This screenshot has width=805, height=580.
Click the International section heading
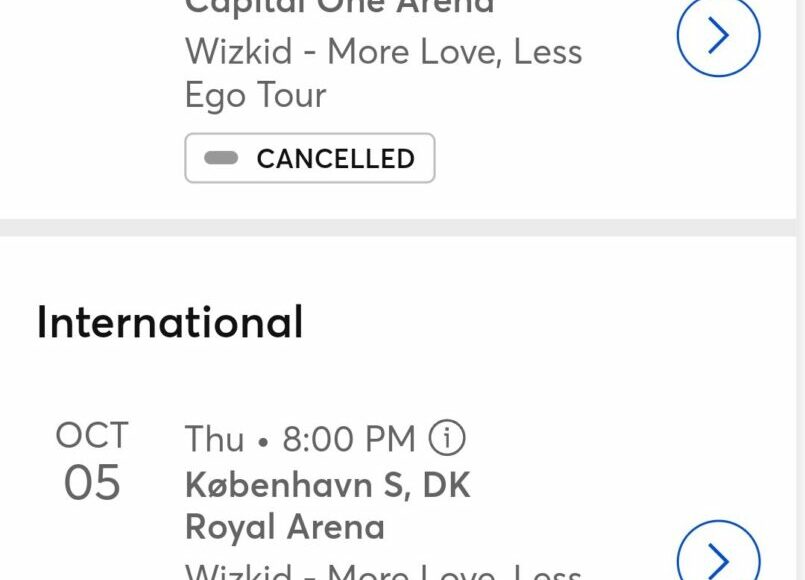[170, 322]
